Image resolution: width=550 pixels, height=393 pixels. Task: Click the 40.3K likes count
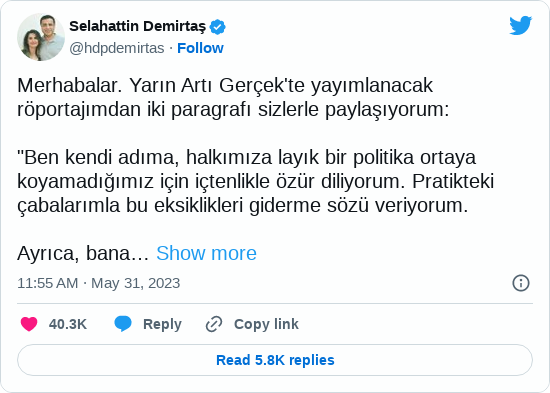pyautogui.click(x=68, y=324)
